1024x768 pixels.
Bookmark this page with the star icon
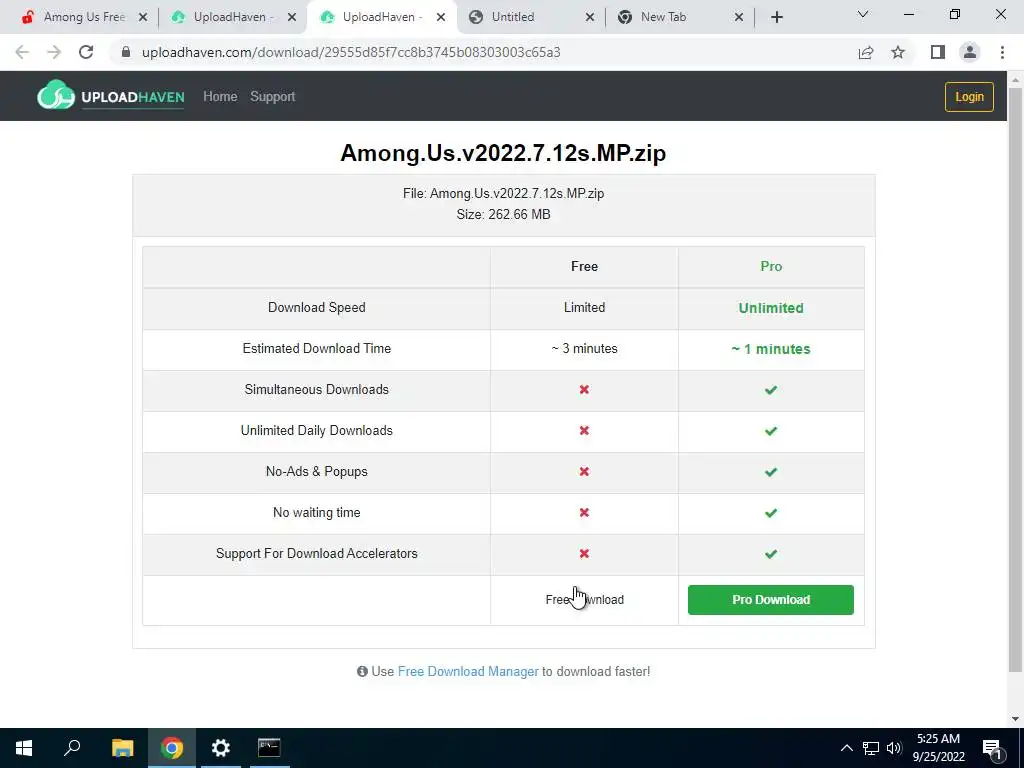(x=898, y=52)
